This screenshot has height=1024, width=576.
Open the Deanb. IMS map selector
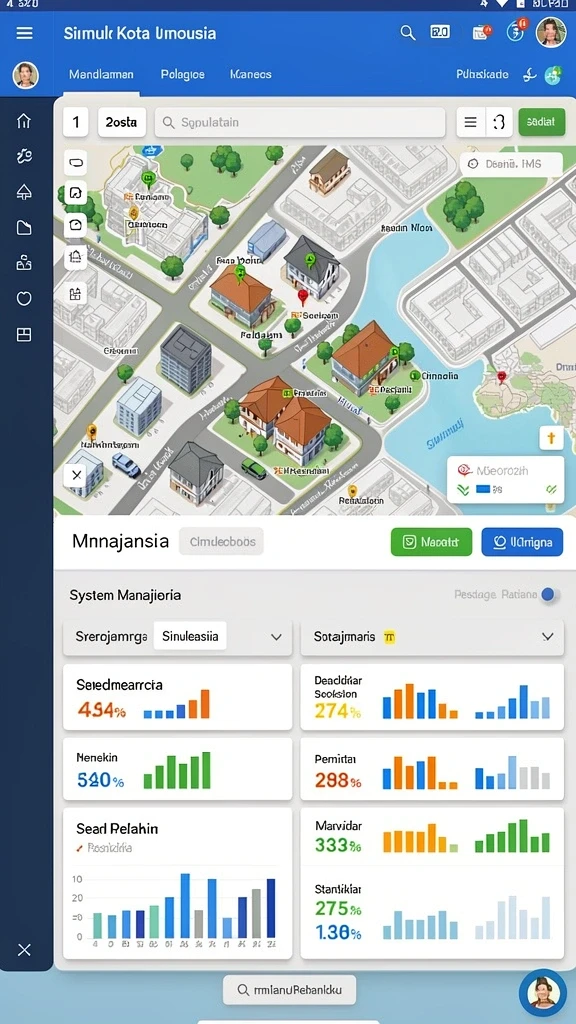point(511,164)
